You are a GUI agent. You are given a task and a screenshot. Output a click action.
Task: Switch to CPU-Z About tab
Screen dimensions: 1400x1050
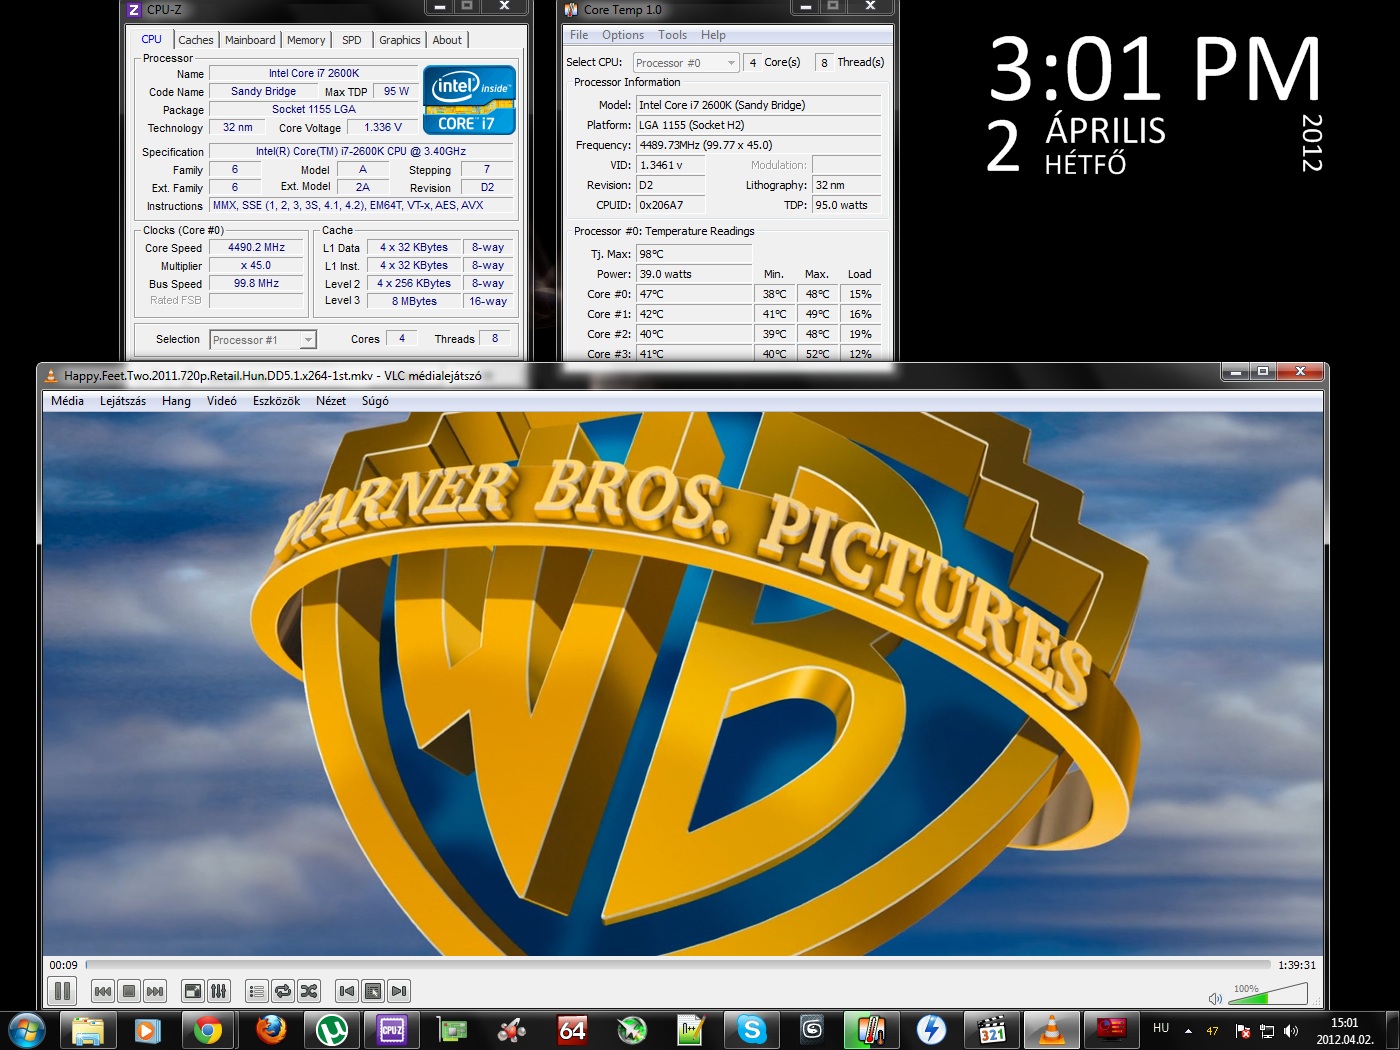pyautogui.click(x=447, y=40)
